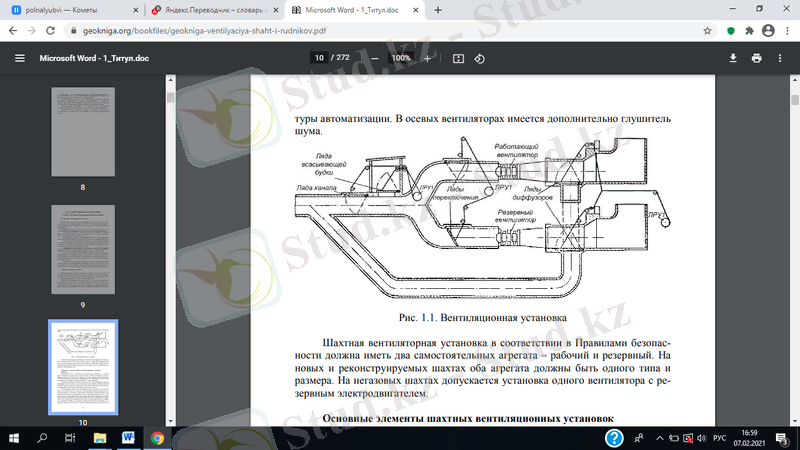Download the PDF file
Viewport: 800px width, 450px height.
coord(733,58)
